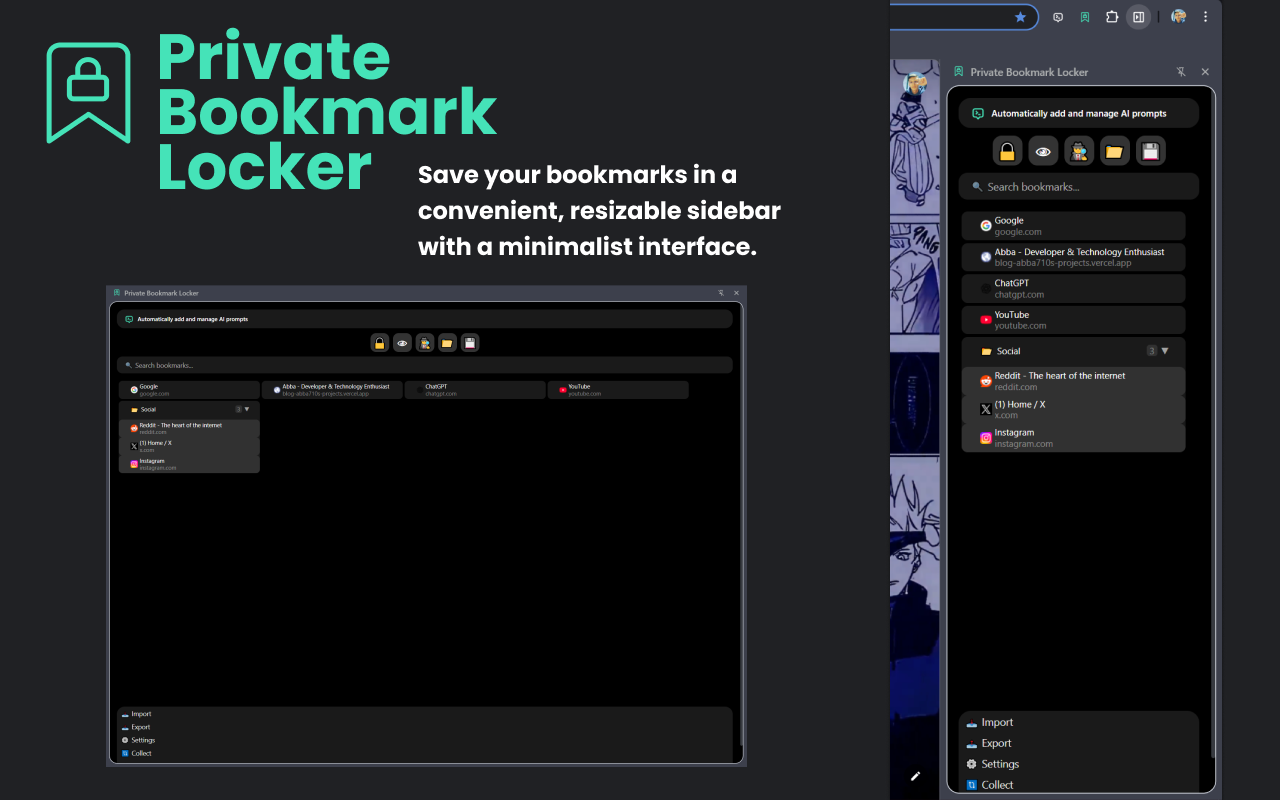Open the YouTube bookmark in the wide preview
Screen dimensions: 1280x800
(x=618, y=390)
